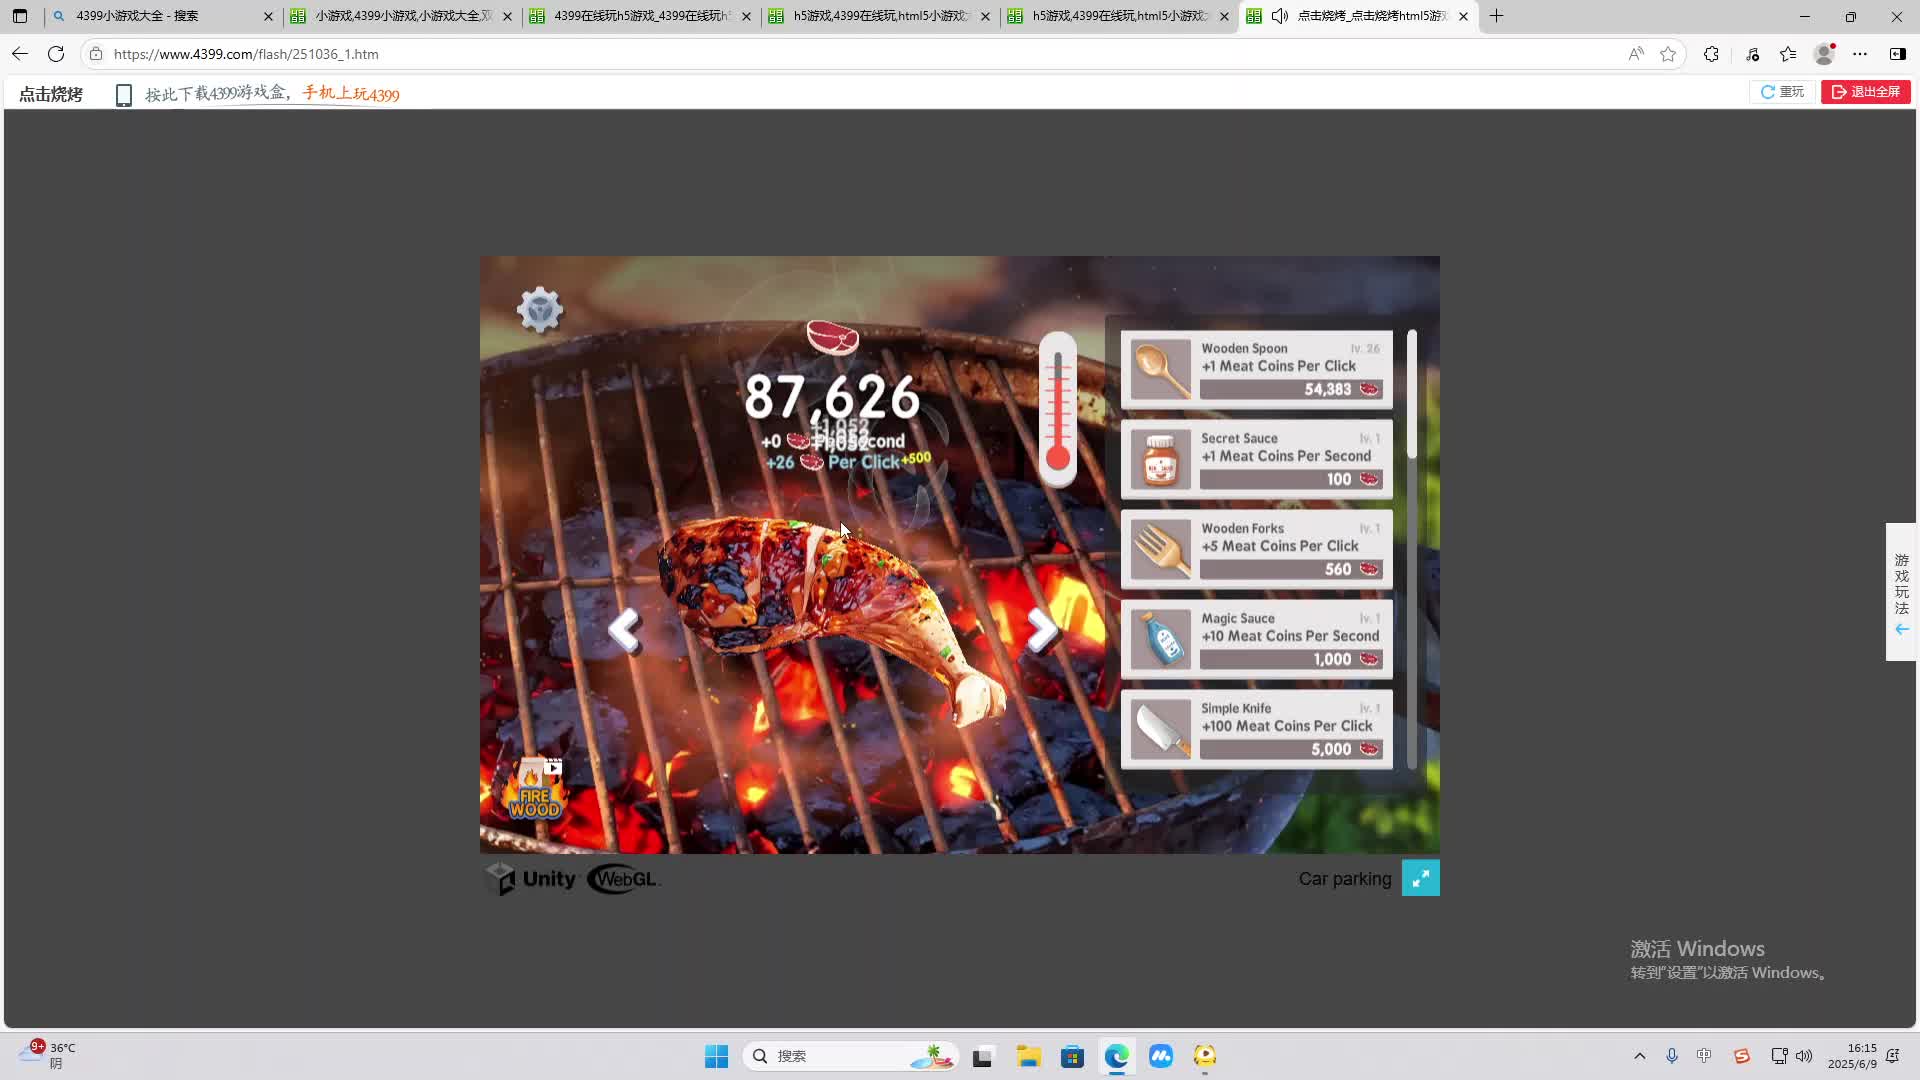The height and width of the screenshot is (1080, 1920).
Task: Toggle game fullscreen with cyan expand button
Action: (x=1420, y=878)
